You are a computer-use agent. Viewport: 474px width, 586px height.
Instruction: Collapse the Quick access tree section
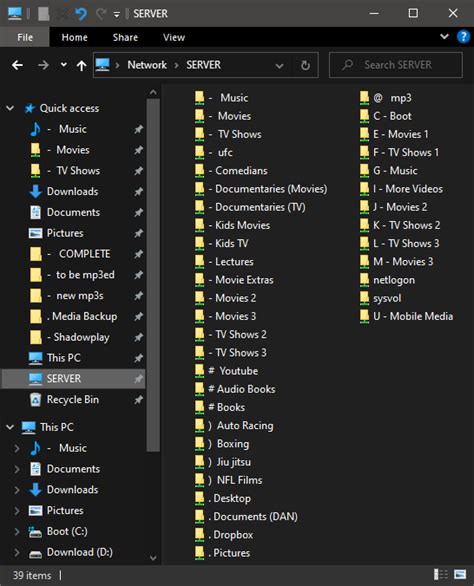(x=10, y=108)
